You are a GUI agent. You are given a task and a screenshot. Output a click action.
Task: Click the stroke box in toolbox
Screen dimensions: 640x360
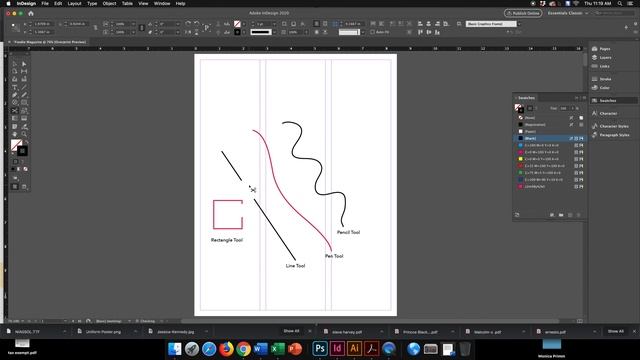22,151
